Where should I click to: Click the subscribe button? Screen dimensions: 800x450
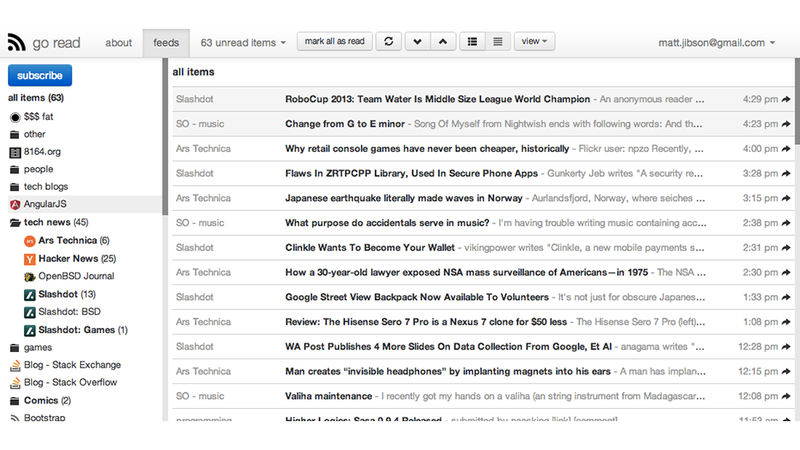point(40,76)
